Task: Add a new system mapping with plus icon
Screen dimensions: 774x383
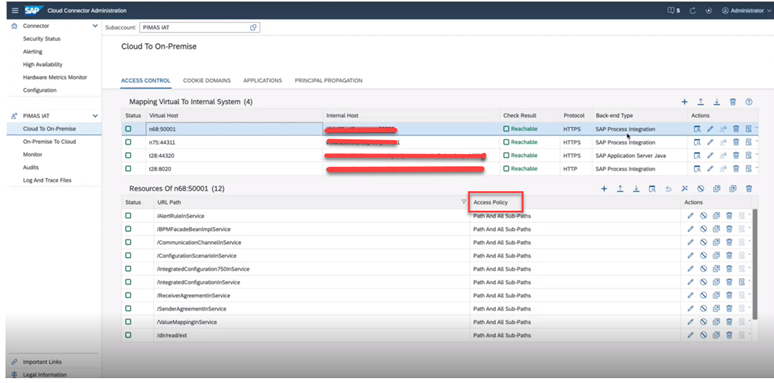Action: point(685,102)
